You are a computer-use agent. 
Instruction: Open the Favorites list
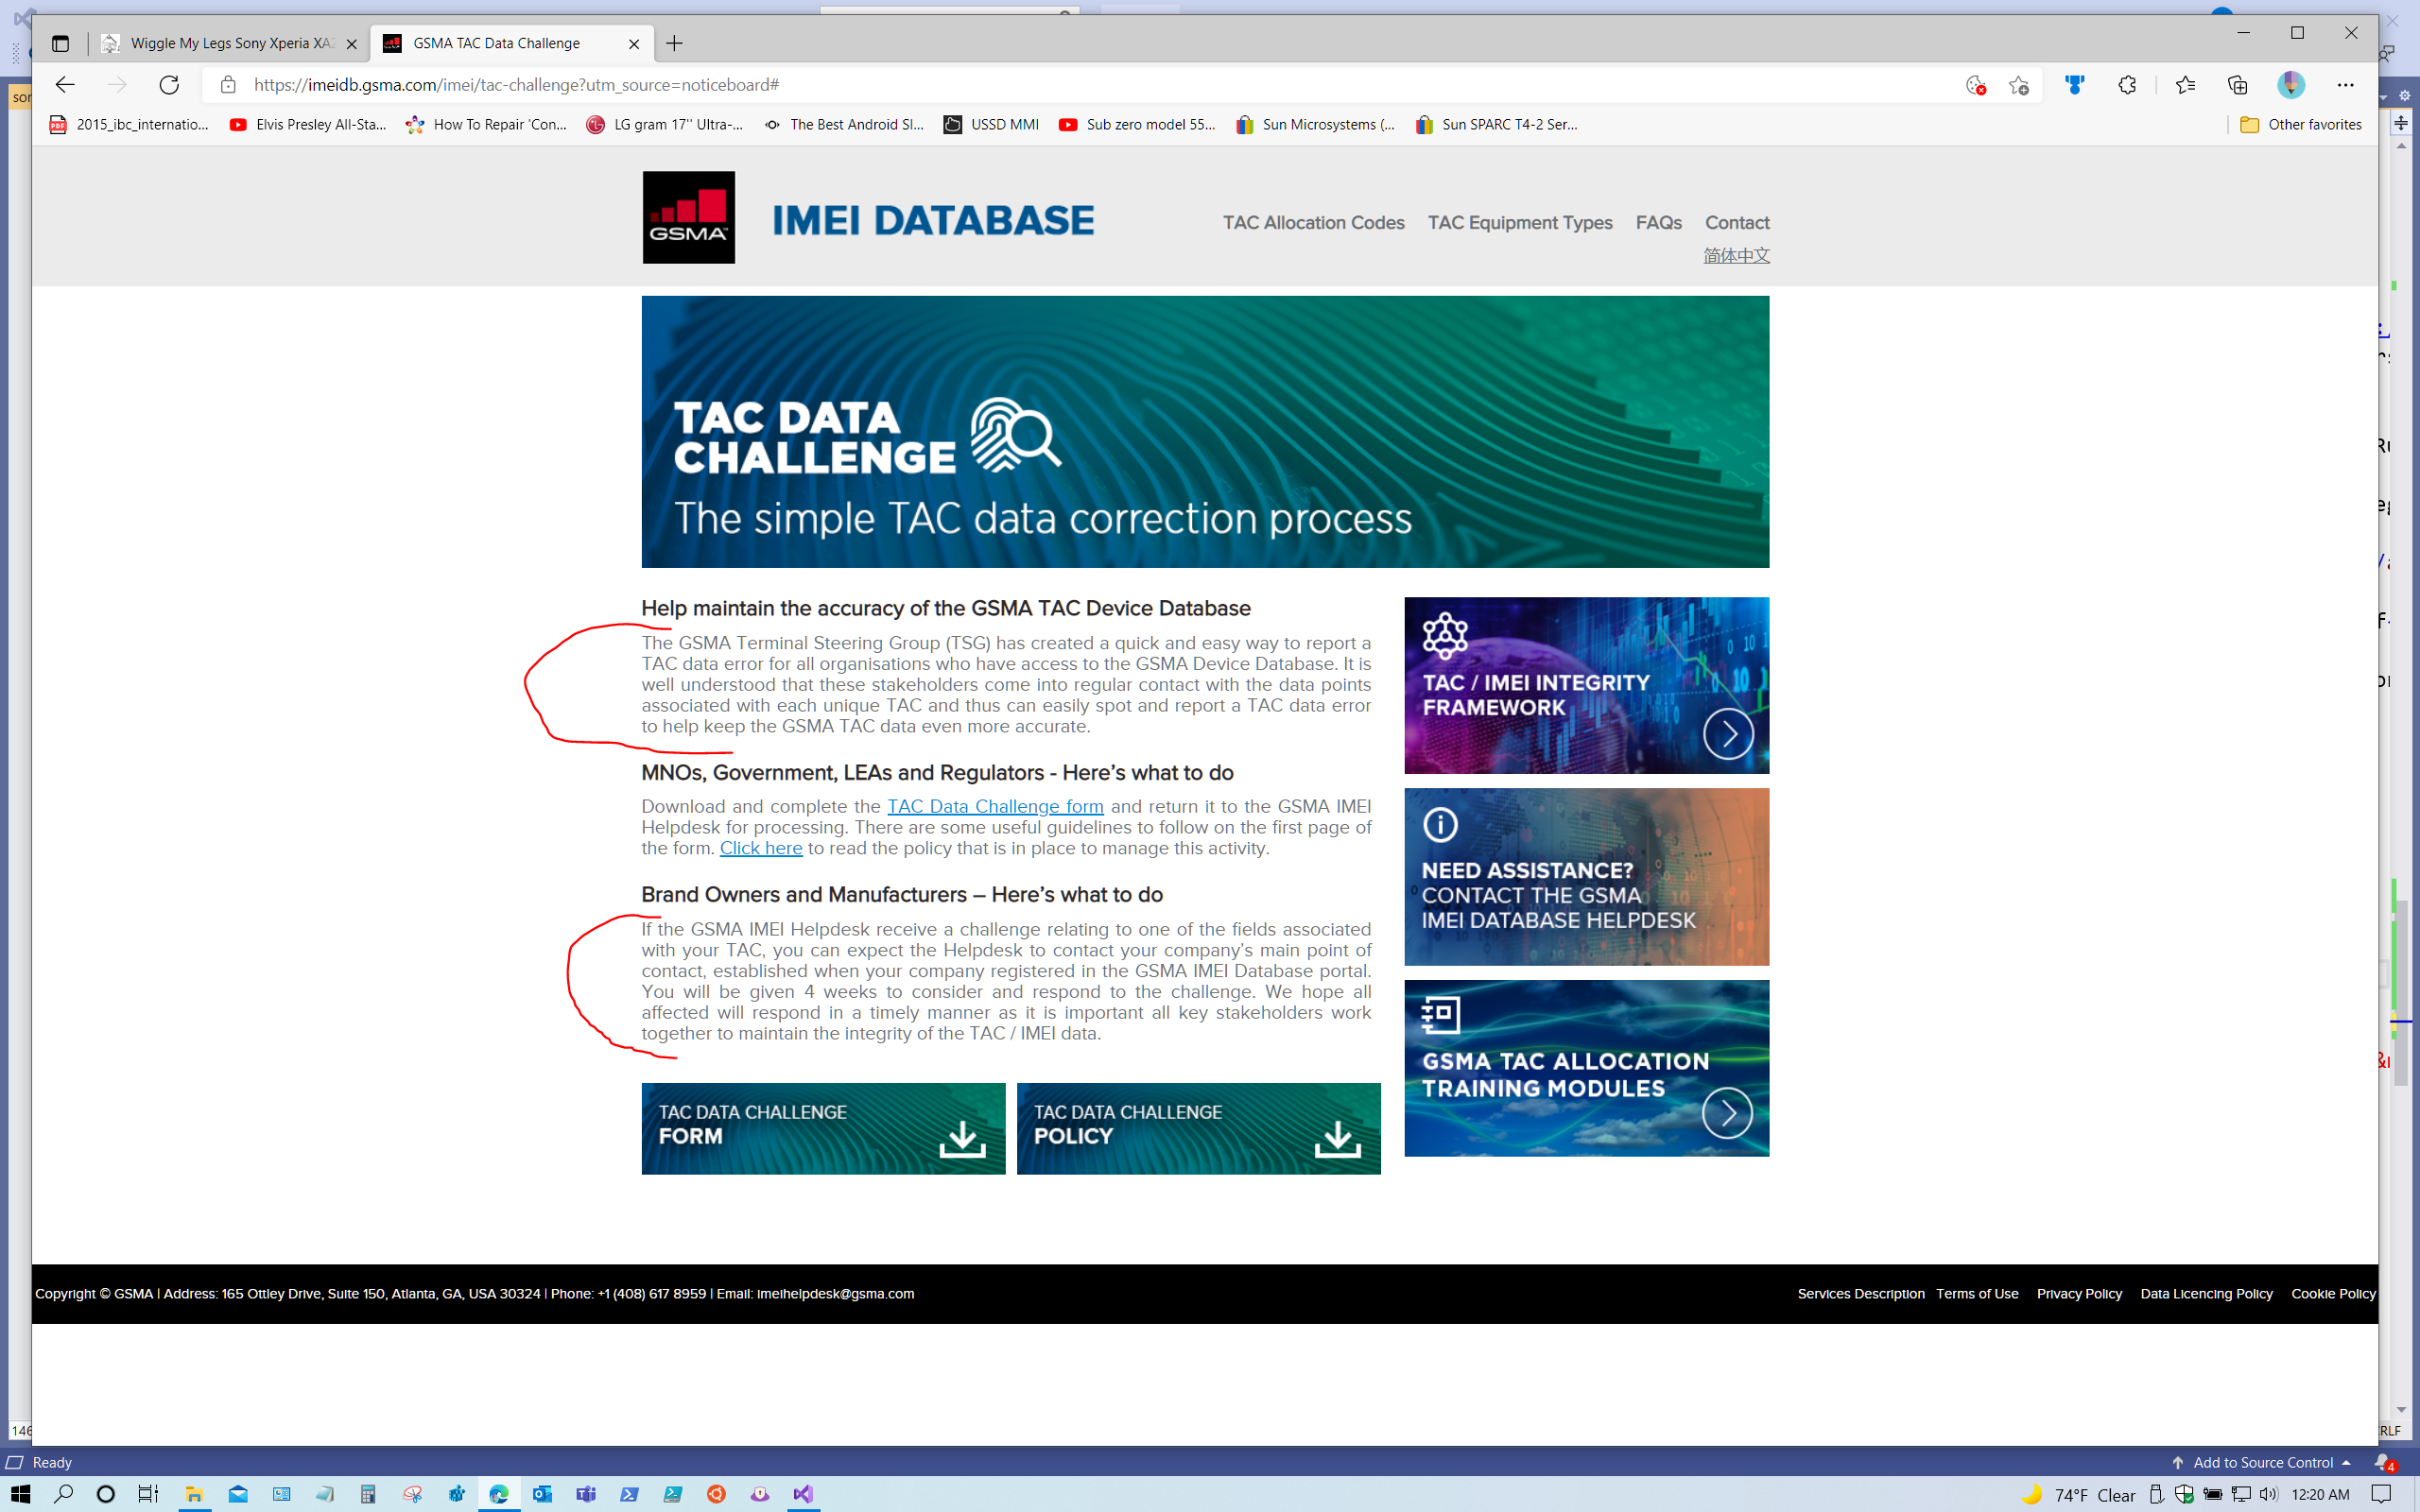click(x=2185, y=85)
